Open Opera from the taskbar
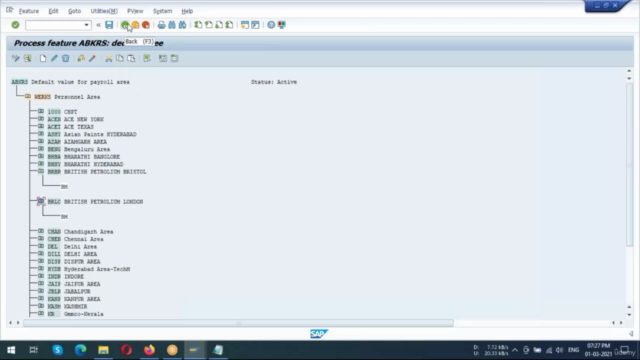The height and width of the screenshot is (360, 640). 127,350
